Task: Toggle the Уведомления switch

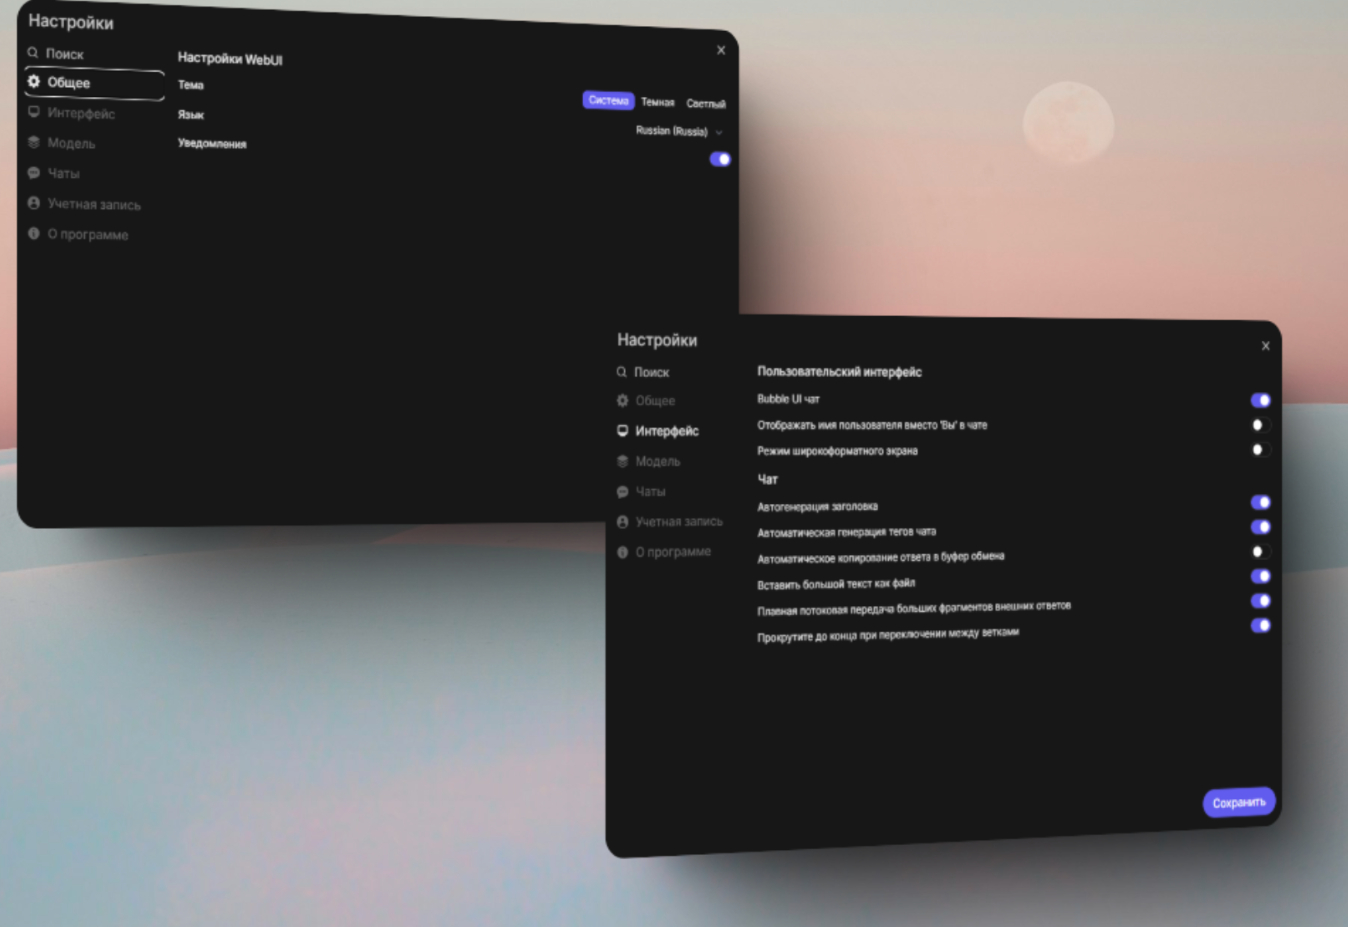Action: click(x=720, y=159)
